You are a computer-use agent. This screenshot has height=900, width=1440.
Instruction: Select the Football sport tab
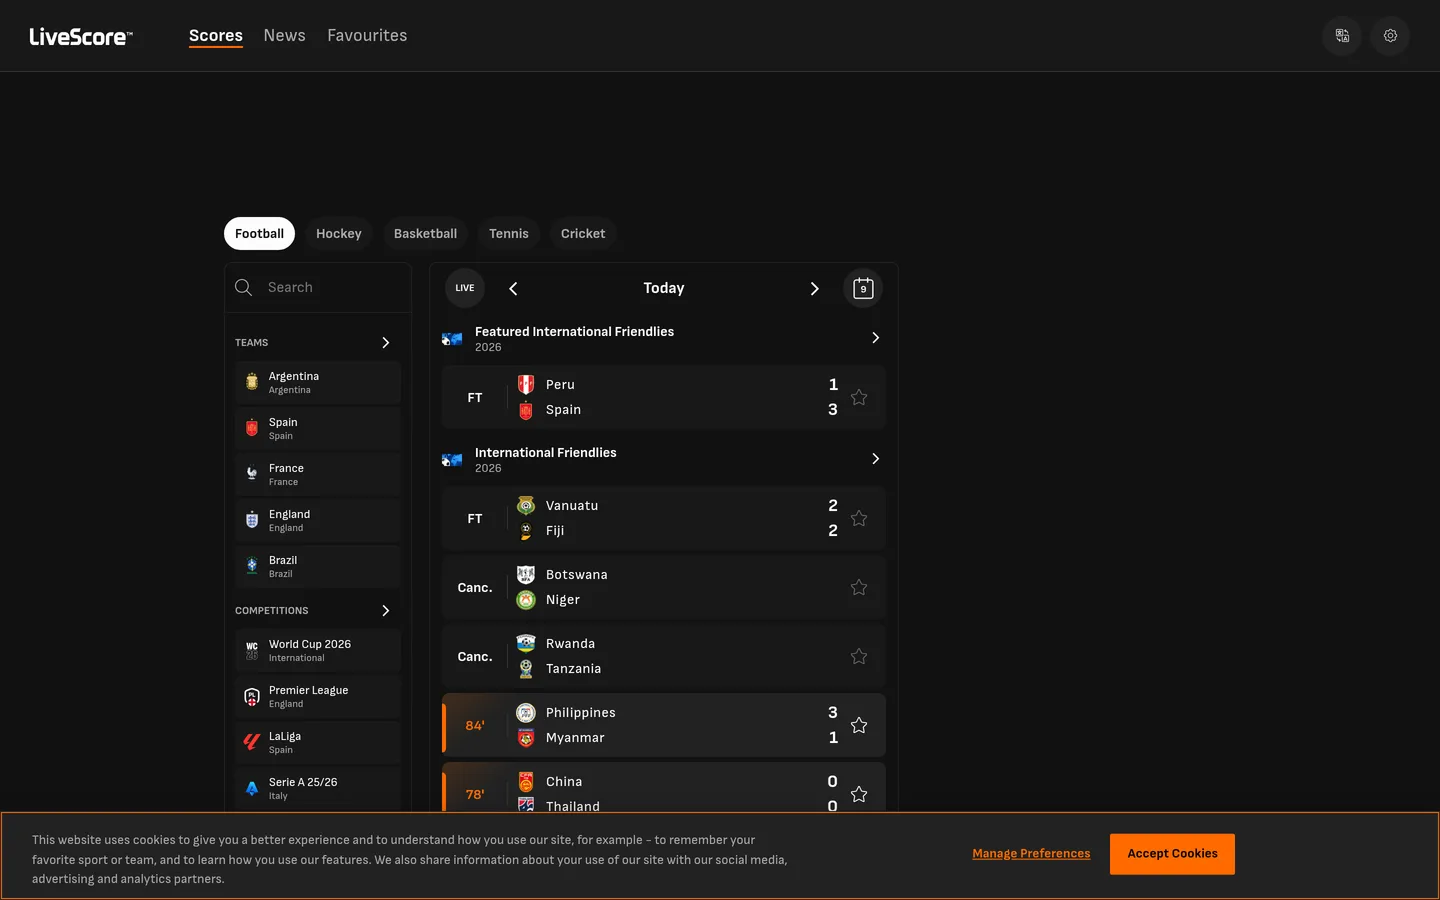coord(260,234)
